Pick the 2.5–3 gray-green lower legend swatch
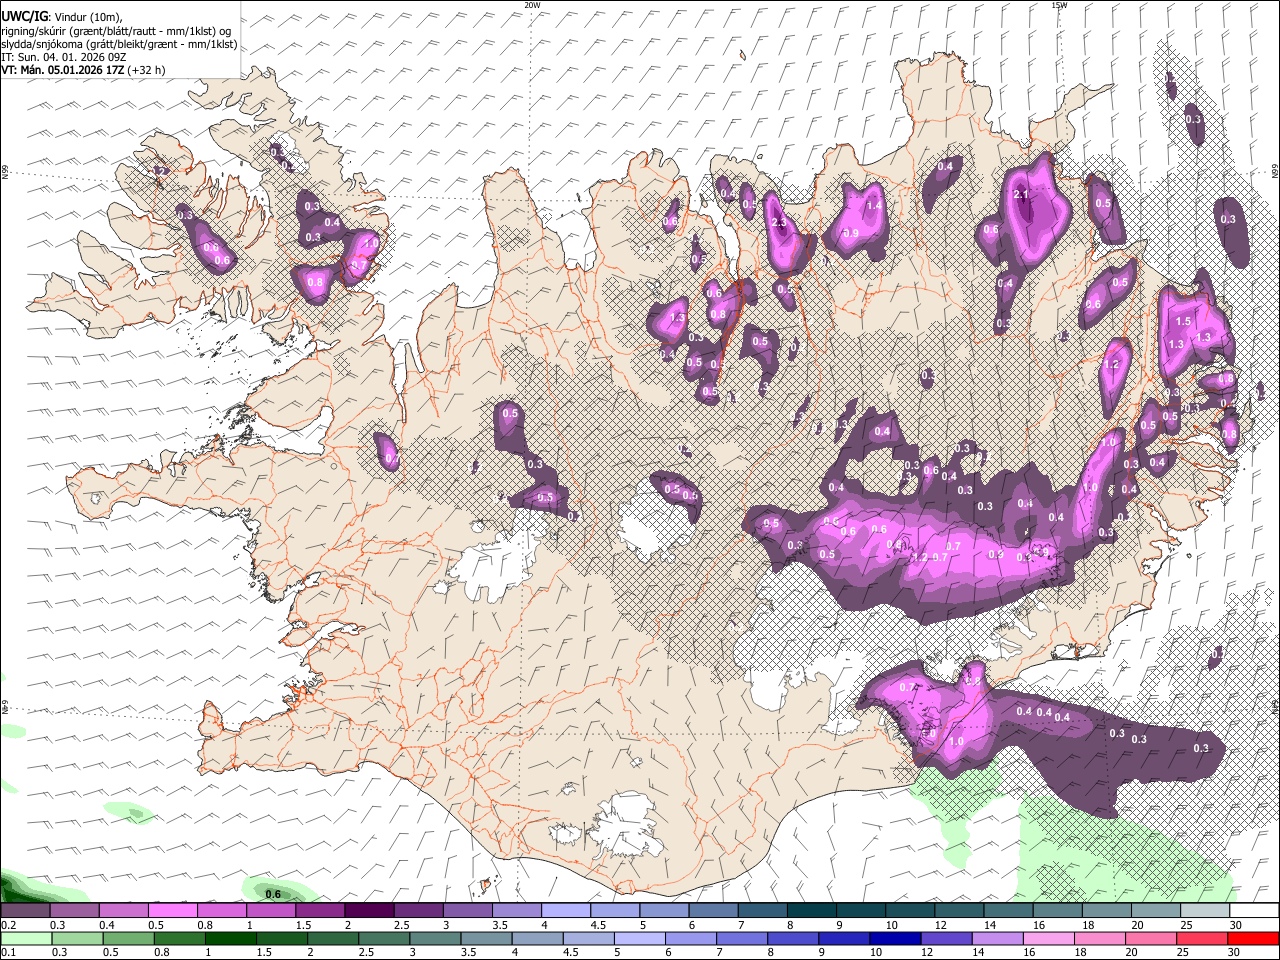The width and height of the screenshot is (1280, 960). point(385,938)
